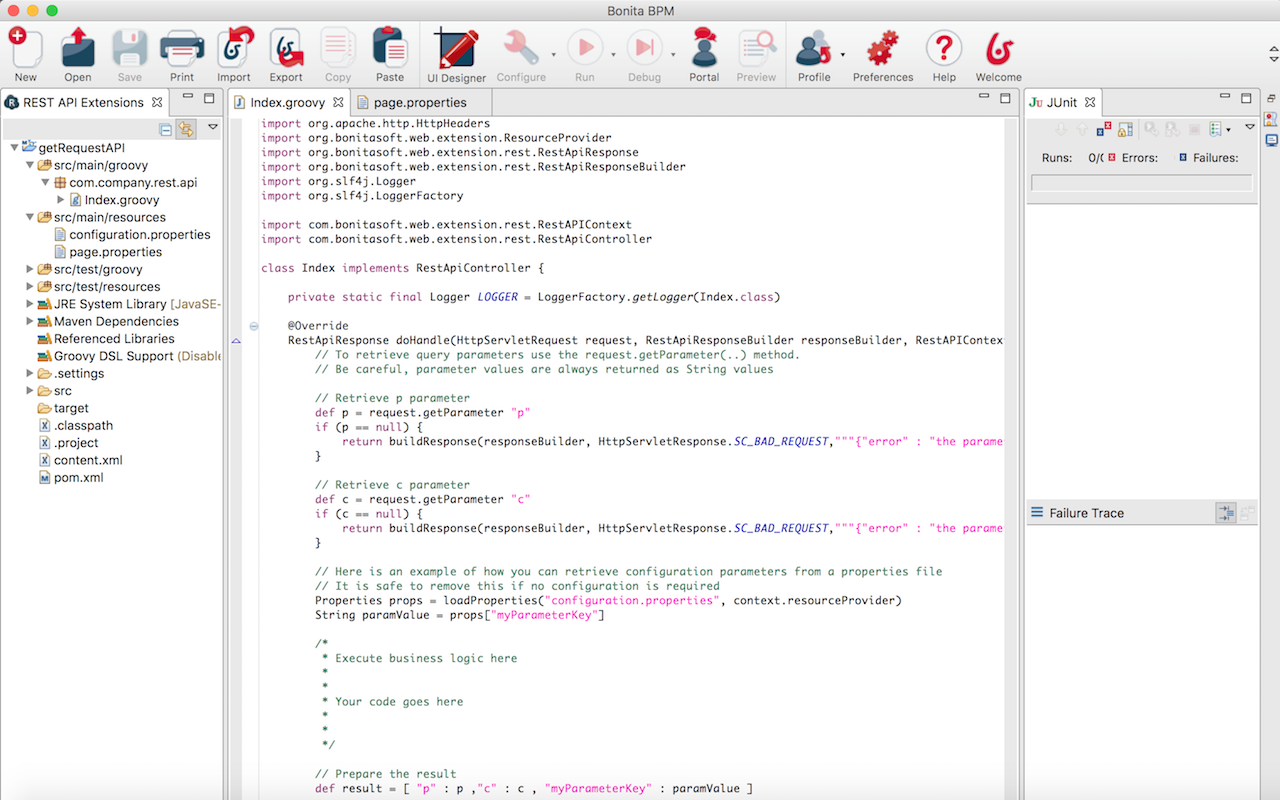Collapse the src/main/resources folder
This screenshot has height=800, width=1280.
coord(30,217)
